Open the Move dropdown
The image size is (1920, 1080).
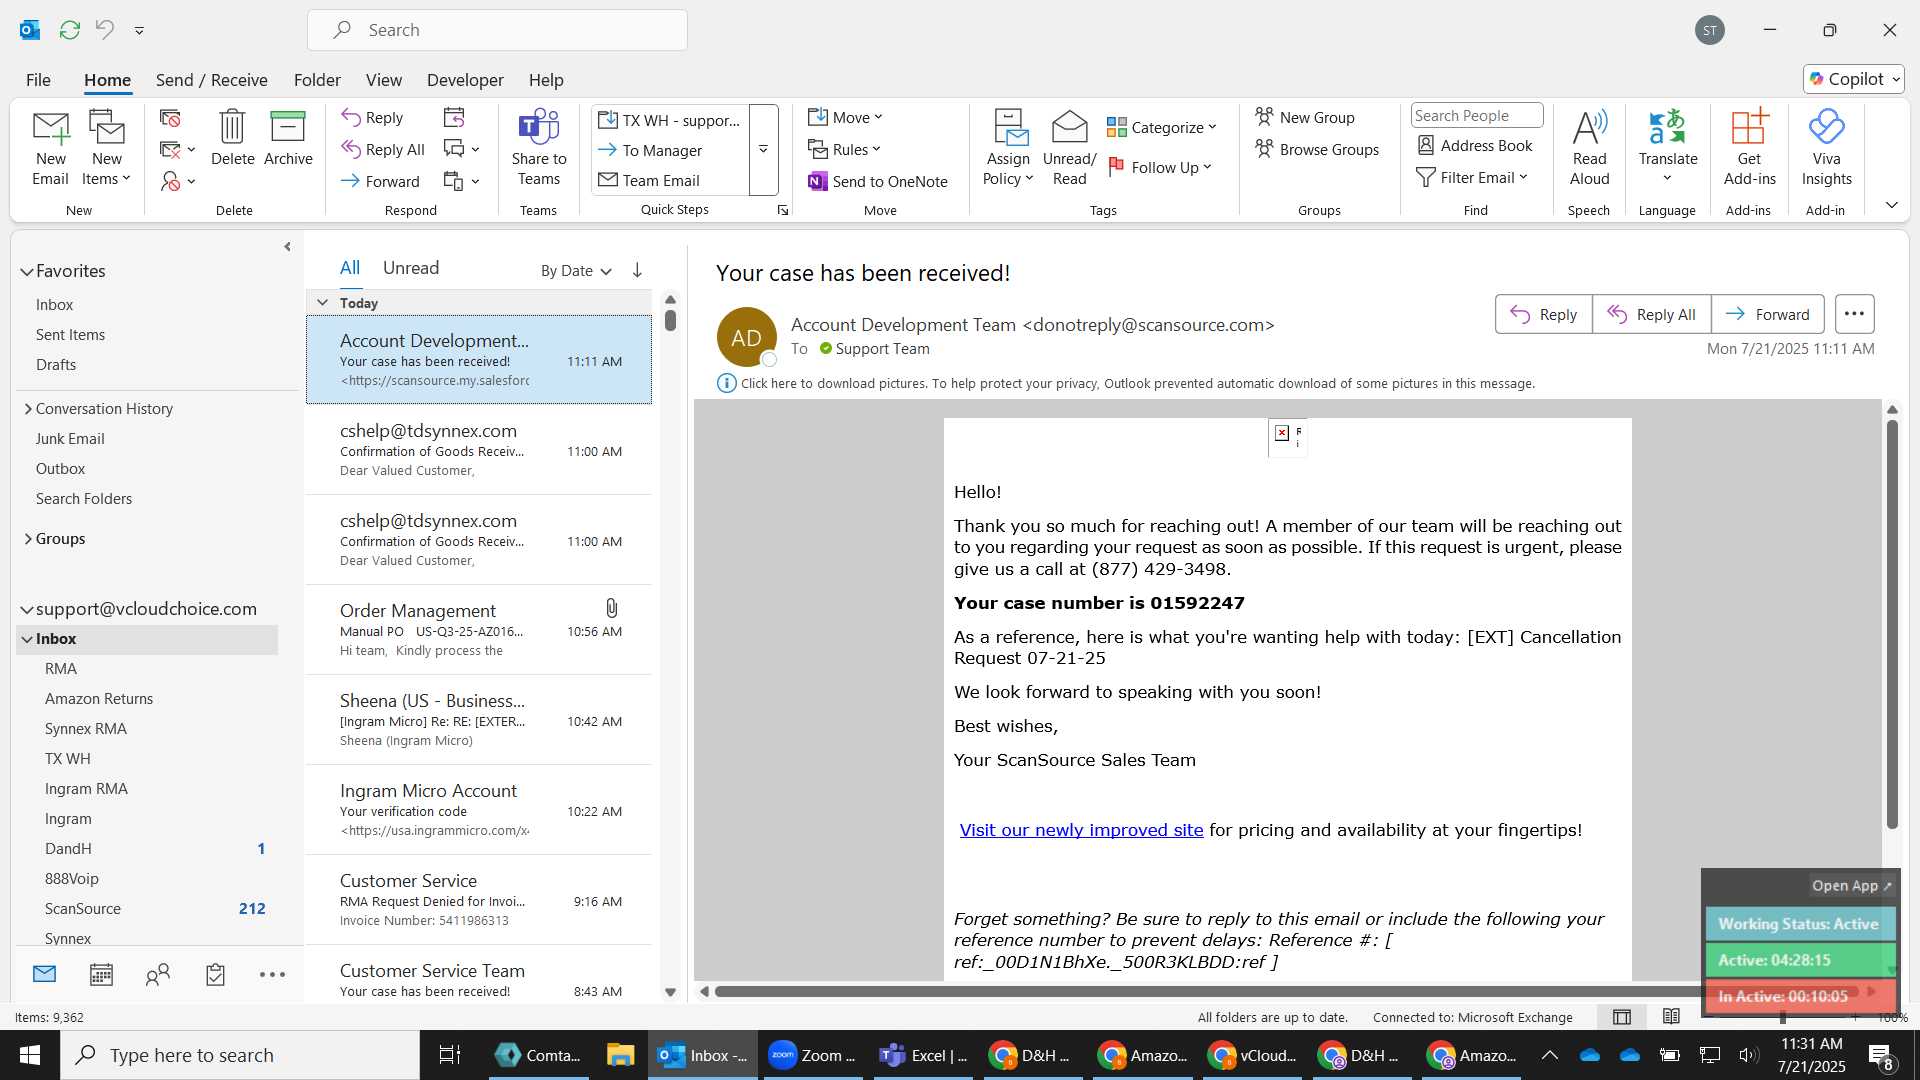coord(845,117)
